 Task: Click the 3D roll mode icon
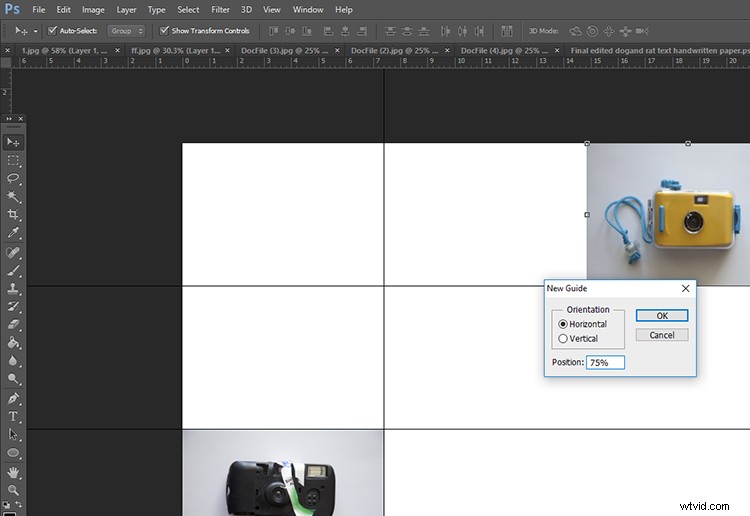tap(592, 31)
